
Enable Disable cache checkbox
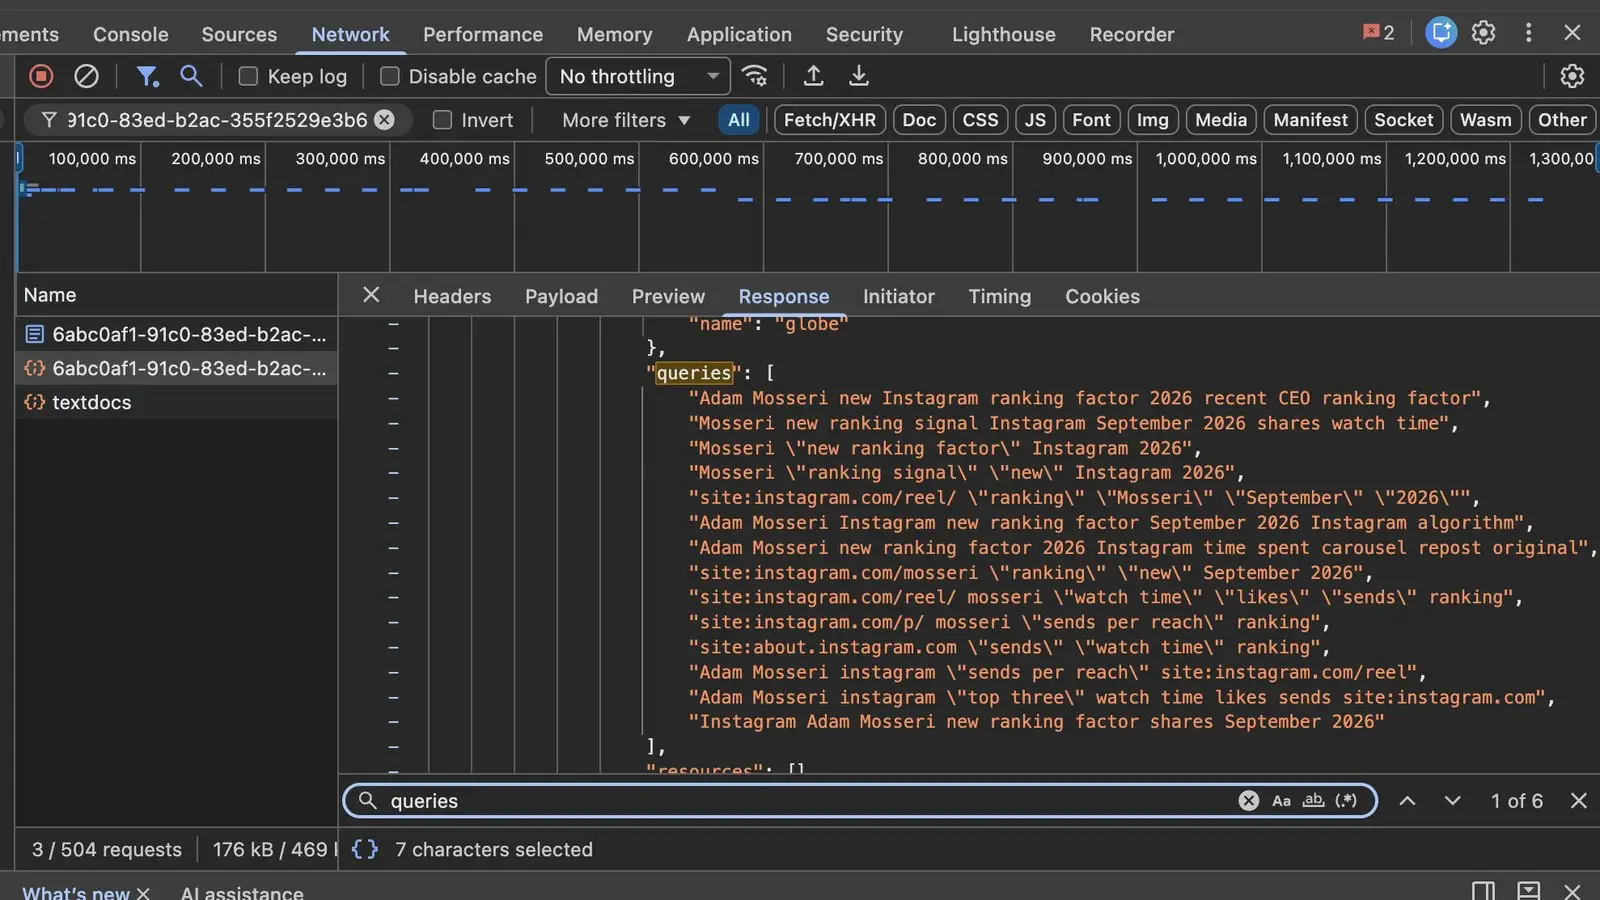[x=390, y=76]
